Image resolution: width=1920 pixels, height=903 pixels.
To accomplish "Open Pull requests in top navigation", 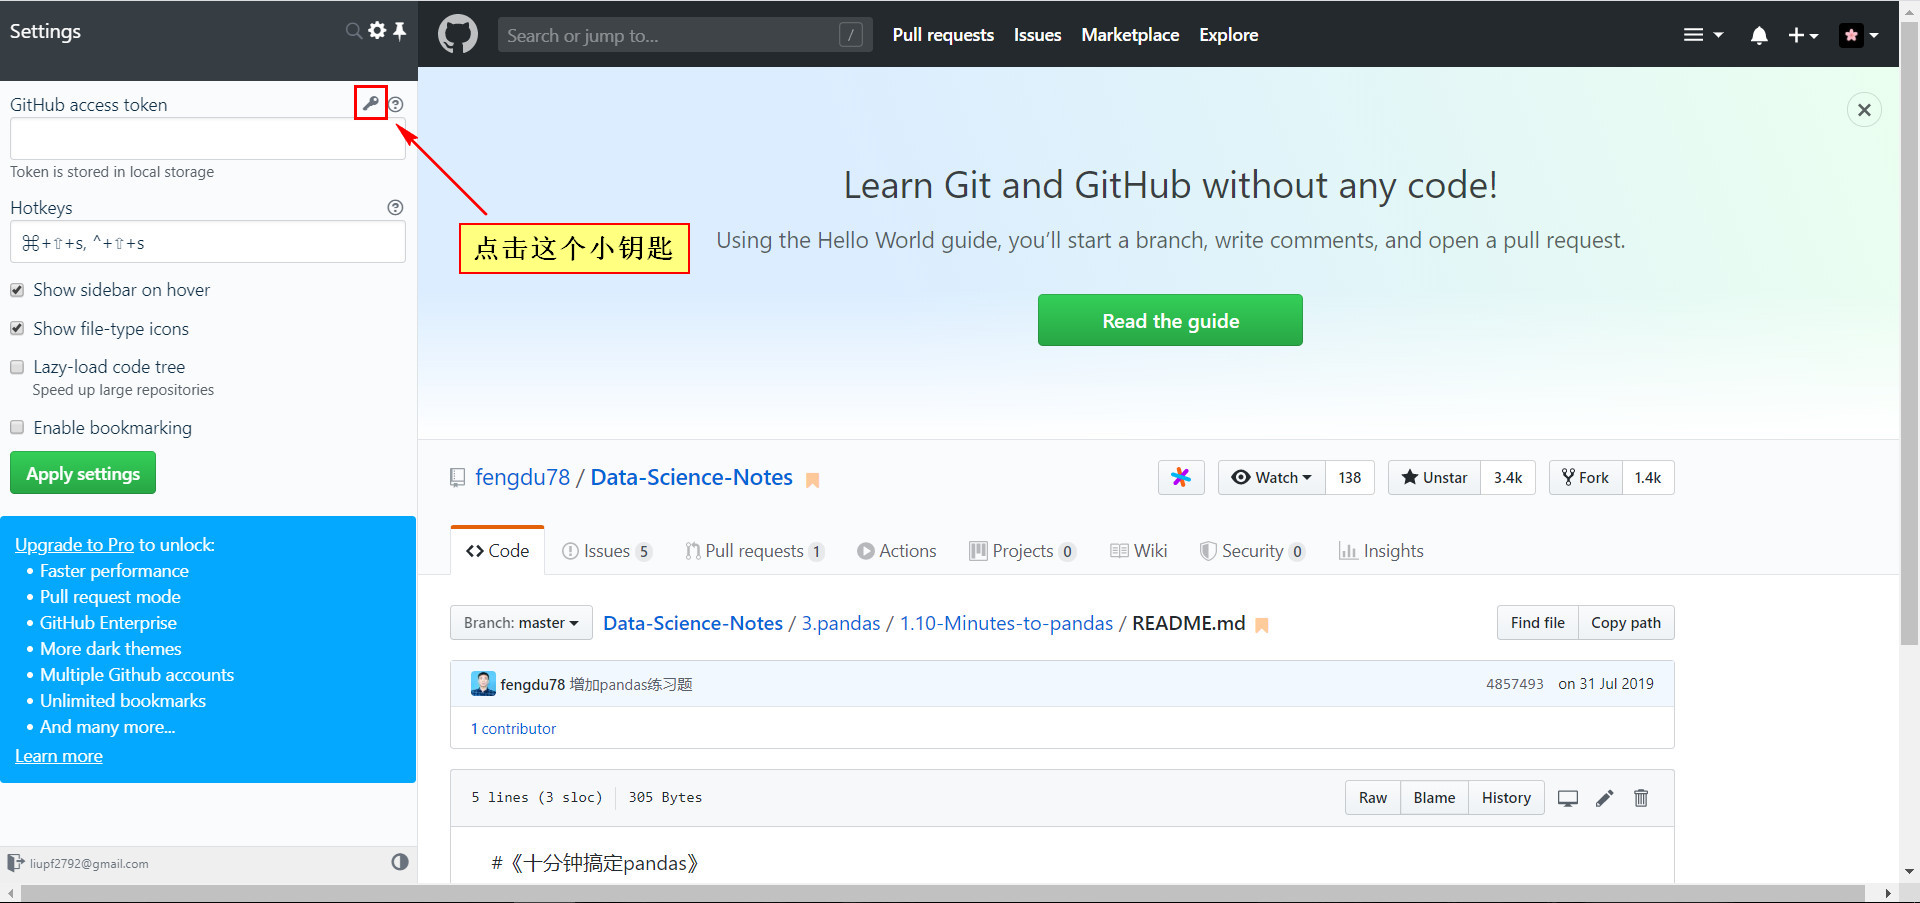I will click(x=943, y=35).
